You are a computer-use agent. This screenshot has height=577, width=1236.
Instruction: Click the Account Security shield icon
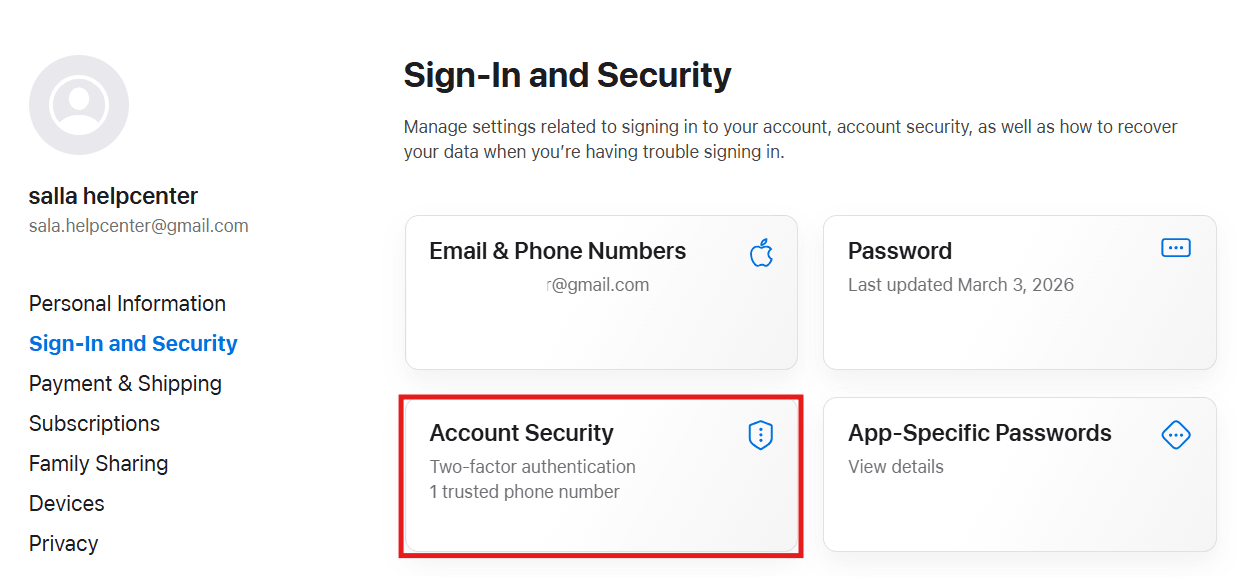point(761,435)
